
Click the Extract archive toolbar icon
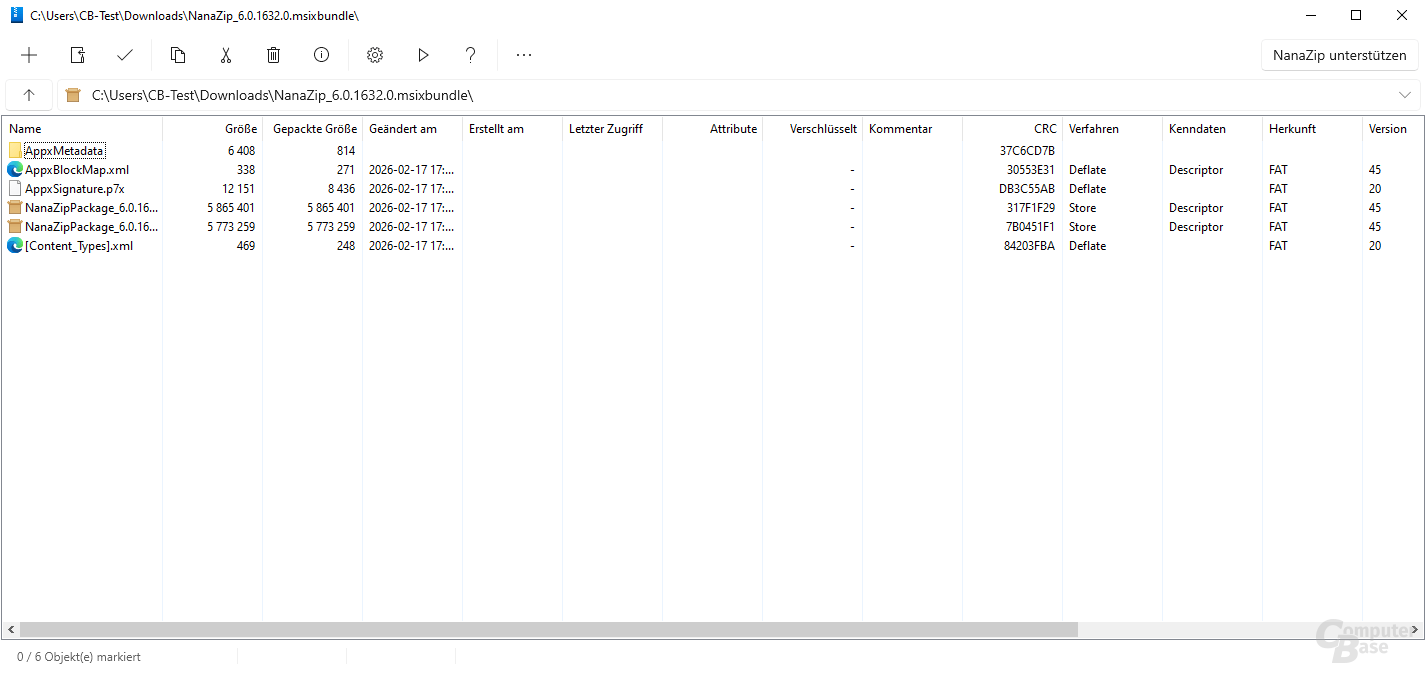click(77, 55)
